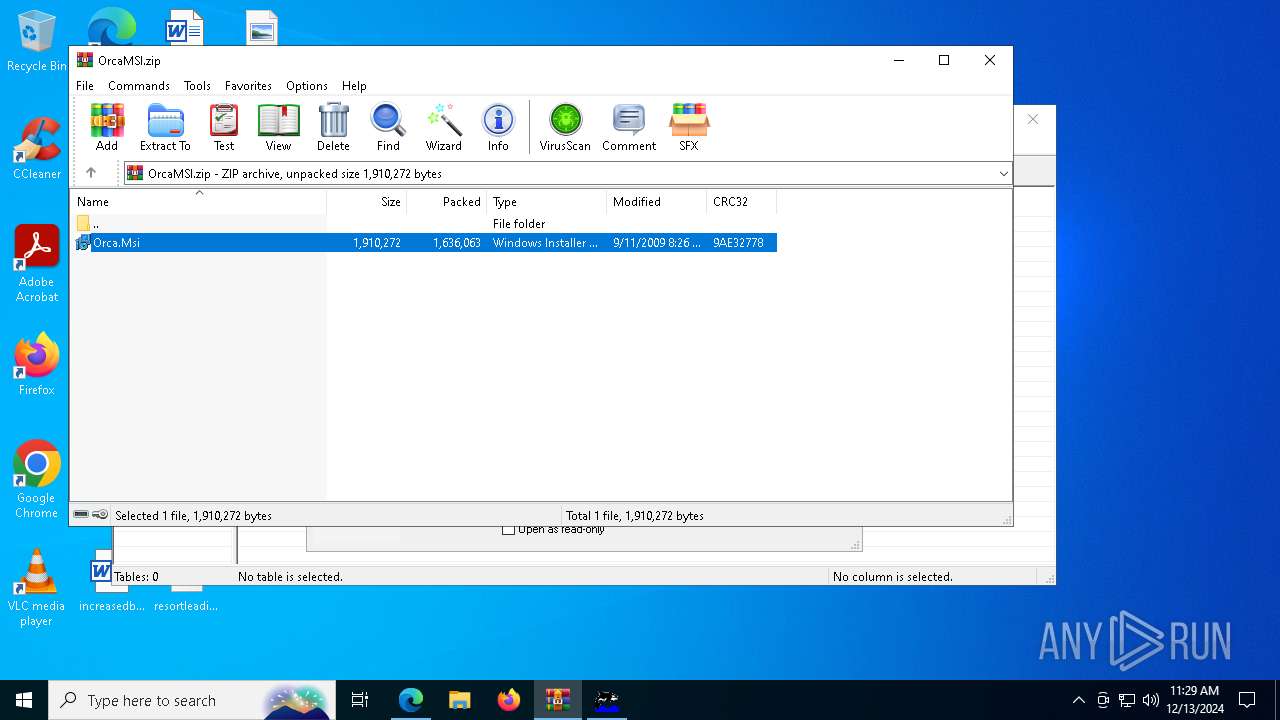The height and width of the screenshot is (720, 1280).
Task: Click the archive path text field
Action: click(x=570, y=174)
